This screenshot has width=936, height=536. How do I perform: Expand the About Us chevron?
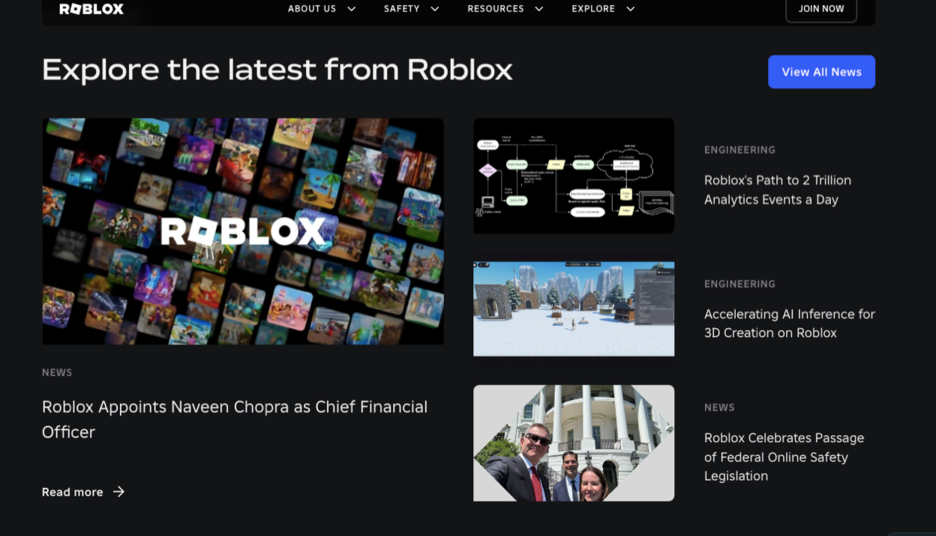[352, 9]
